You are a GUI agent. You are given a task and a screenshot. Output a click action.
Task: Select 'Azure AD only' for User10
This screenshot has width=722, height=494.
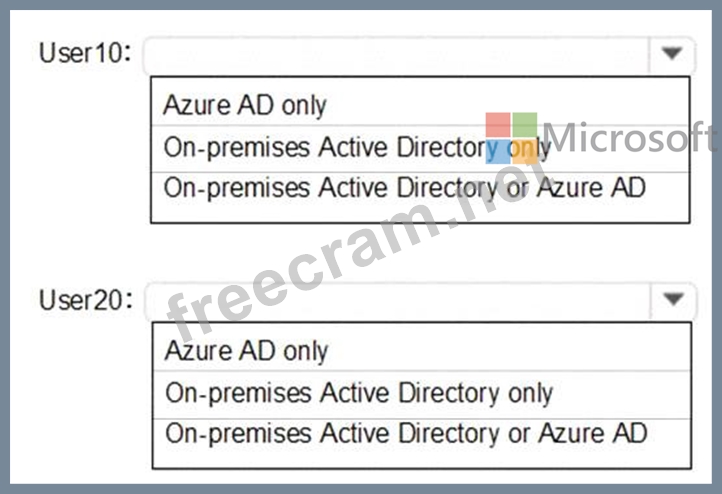tap(420, 105)
